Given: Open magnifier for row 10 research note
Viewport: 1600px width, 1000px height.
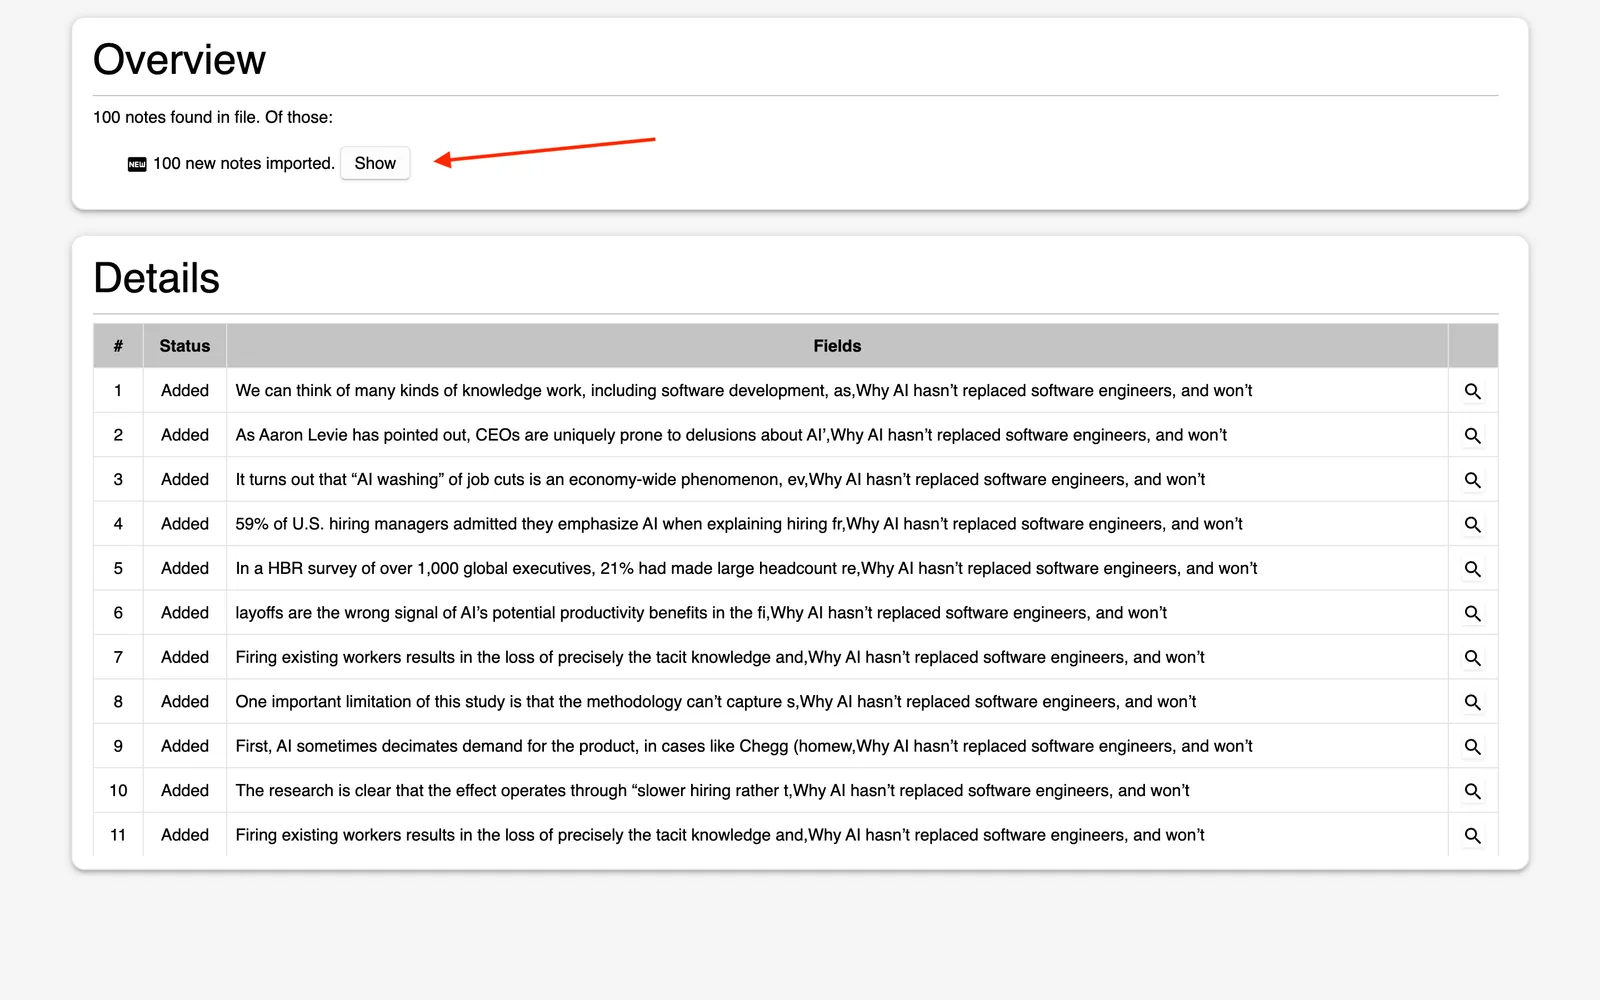Looking at the screenshot, I should pyautogui.click(x=1472, y=791).
